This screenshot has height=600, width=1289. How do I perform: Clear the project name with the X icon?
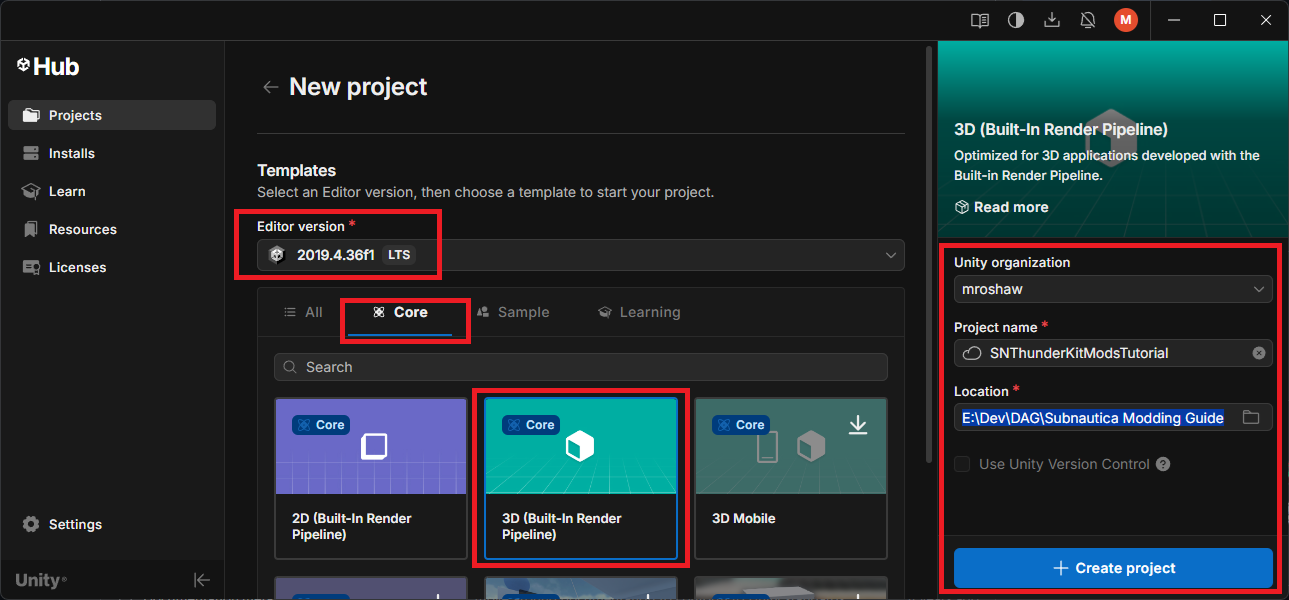pyautogui.click(x=1259, y=353)
